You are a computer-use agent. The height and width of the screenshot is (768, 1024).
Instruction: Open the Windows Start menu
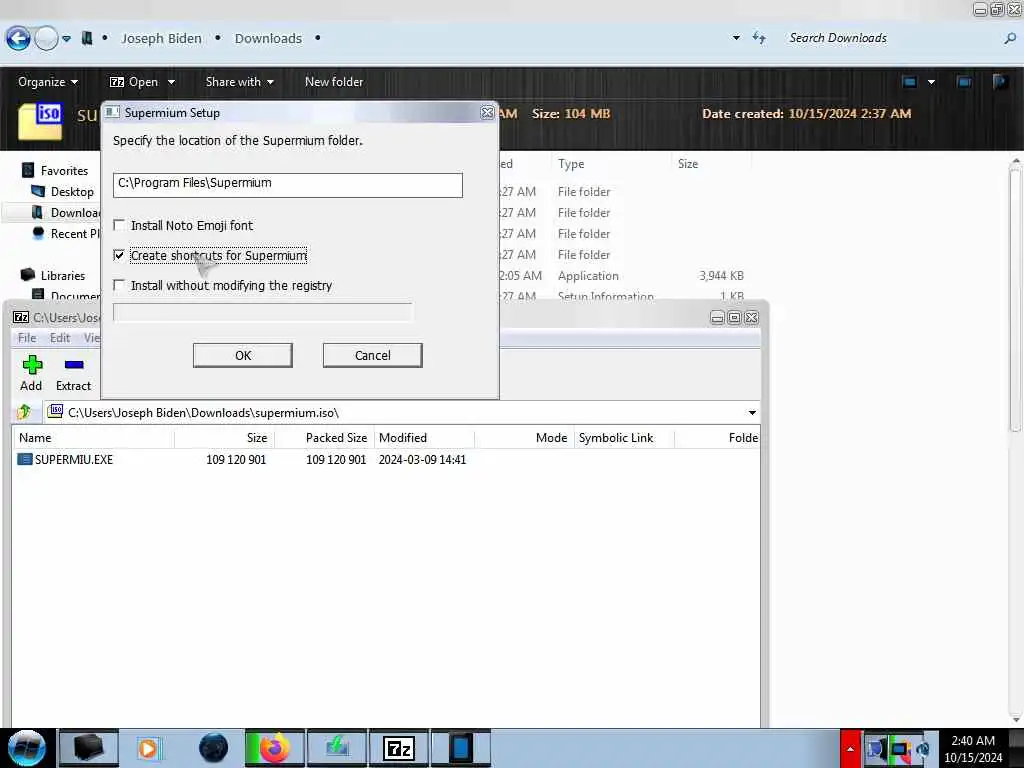26,748
